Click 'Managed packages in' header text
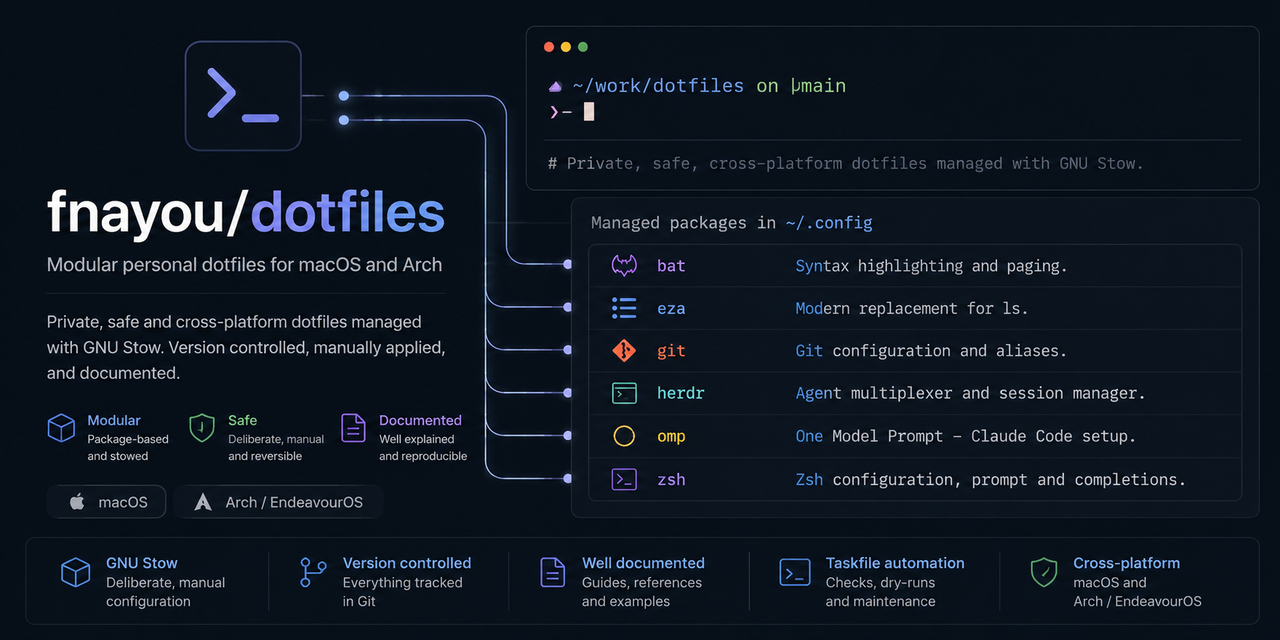The width and height of the screenshot is (1280, 640). coord(684,223)
